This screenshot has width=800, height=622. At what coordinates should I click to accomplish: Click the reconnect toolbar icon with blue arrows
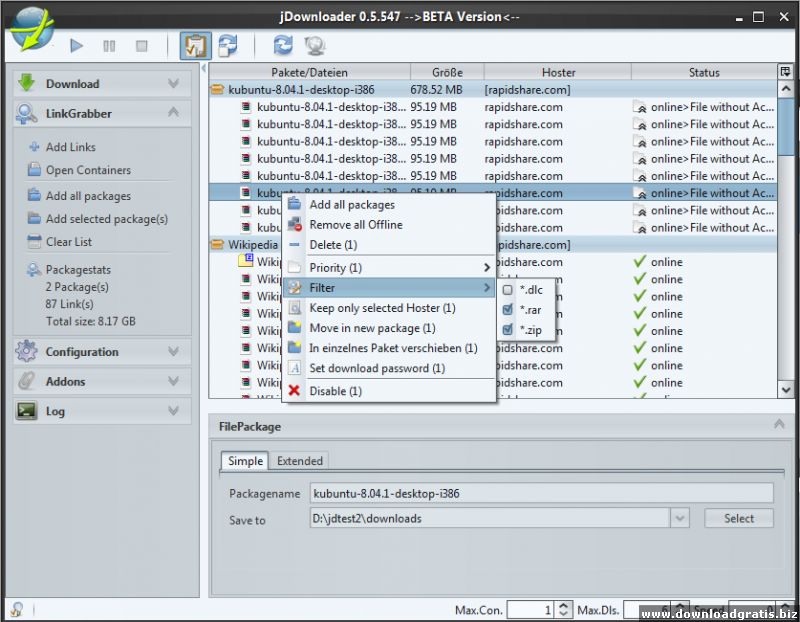click(228, 45)
